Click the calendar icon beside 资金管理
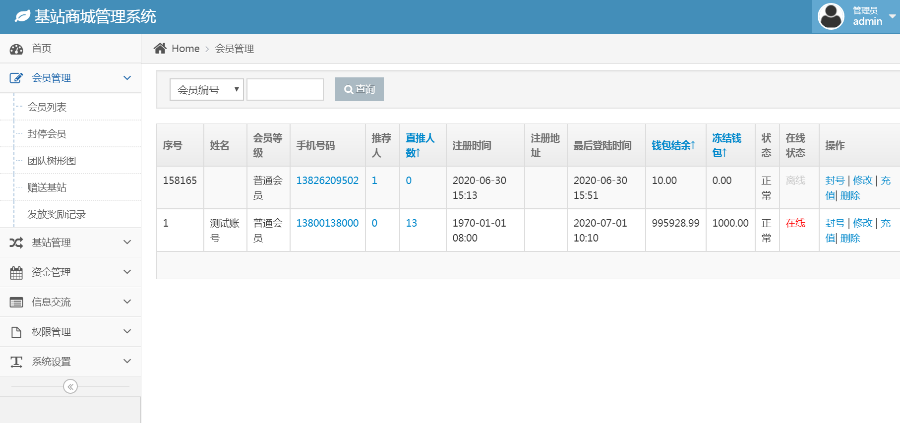This screenshot has width=900, height=423. [16, 272]
